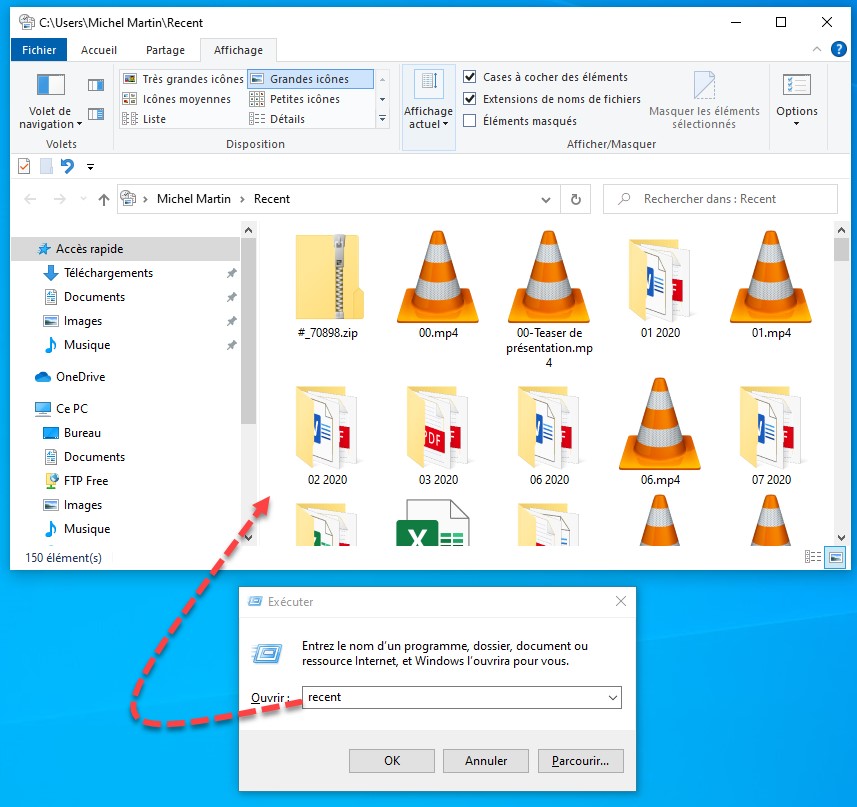
Task: Click the refresh button beside address bar
Action: coord(575,199)
